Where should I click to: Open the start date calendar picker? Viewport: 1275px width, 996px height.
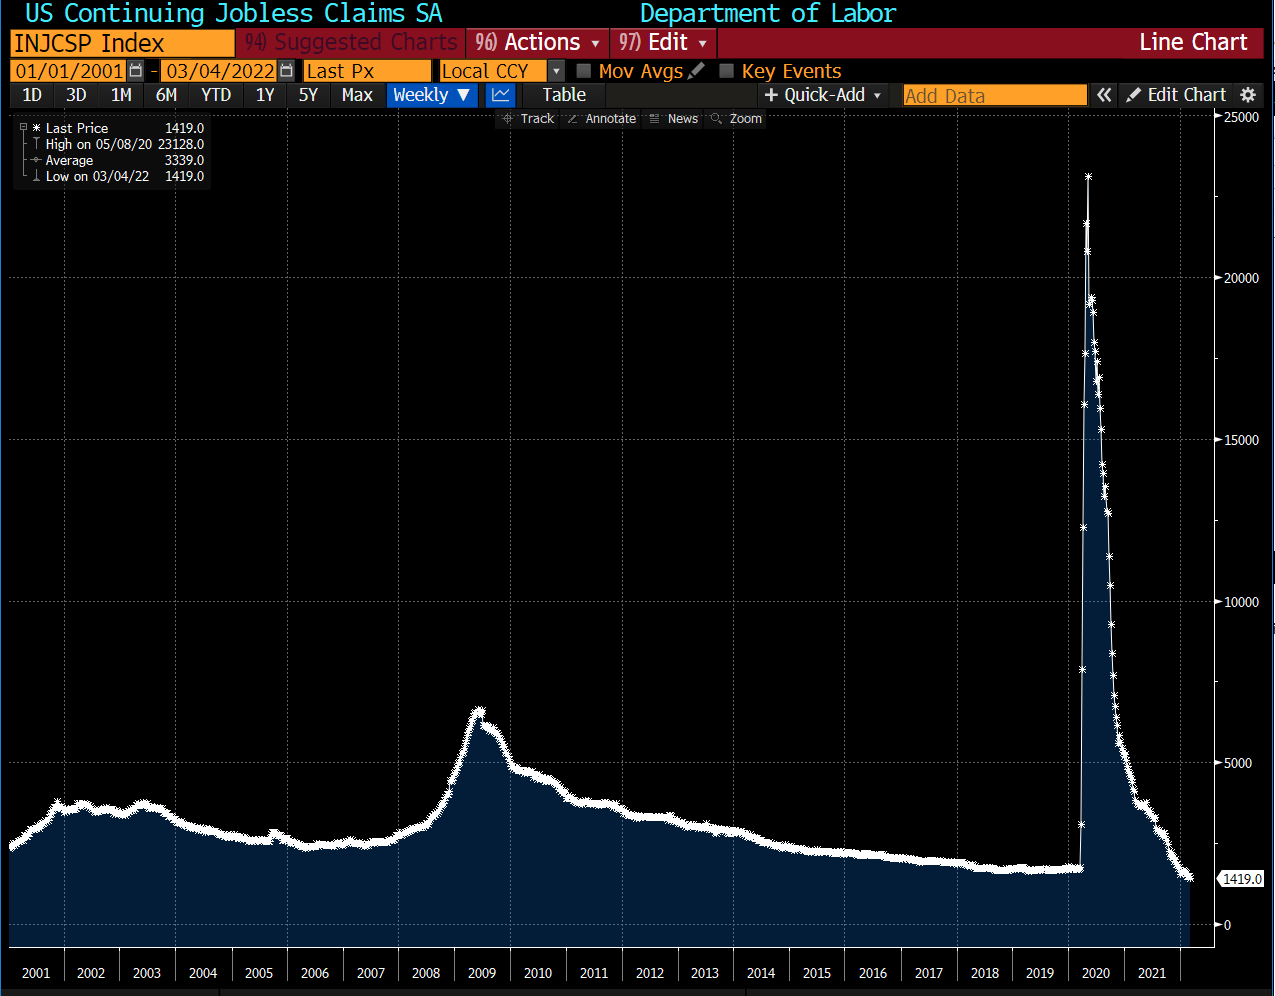click(136, 71)
